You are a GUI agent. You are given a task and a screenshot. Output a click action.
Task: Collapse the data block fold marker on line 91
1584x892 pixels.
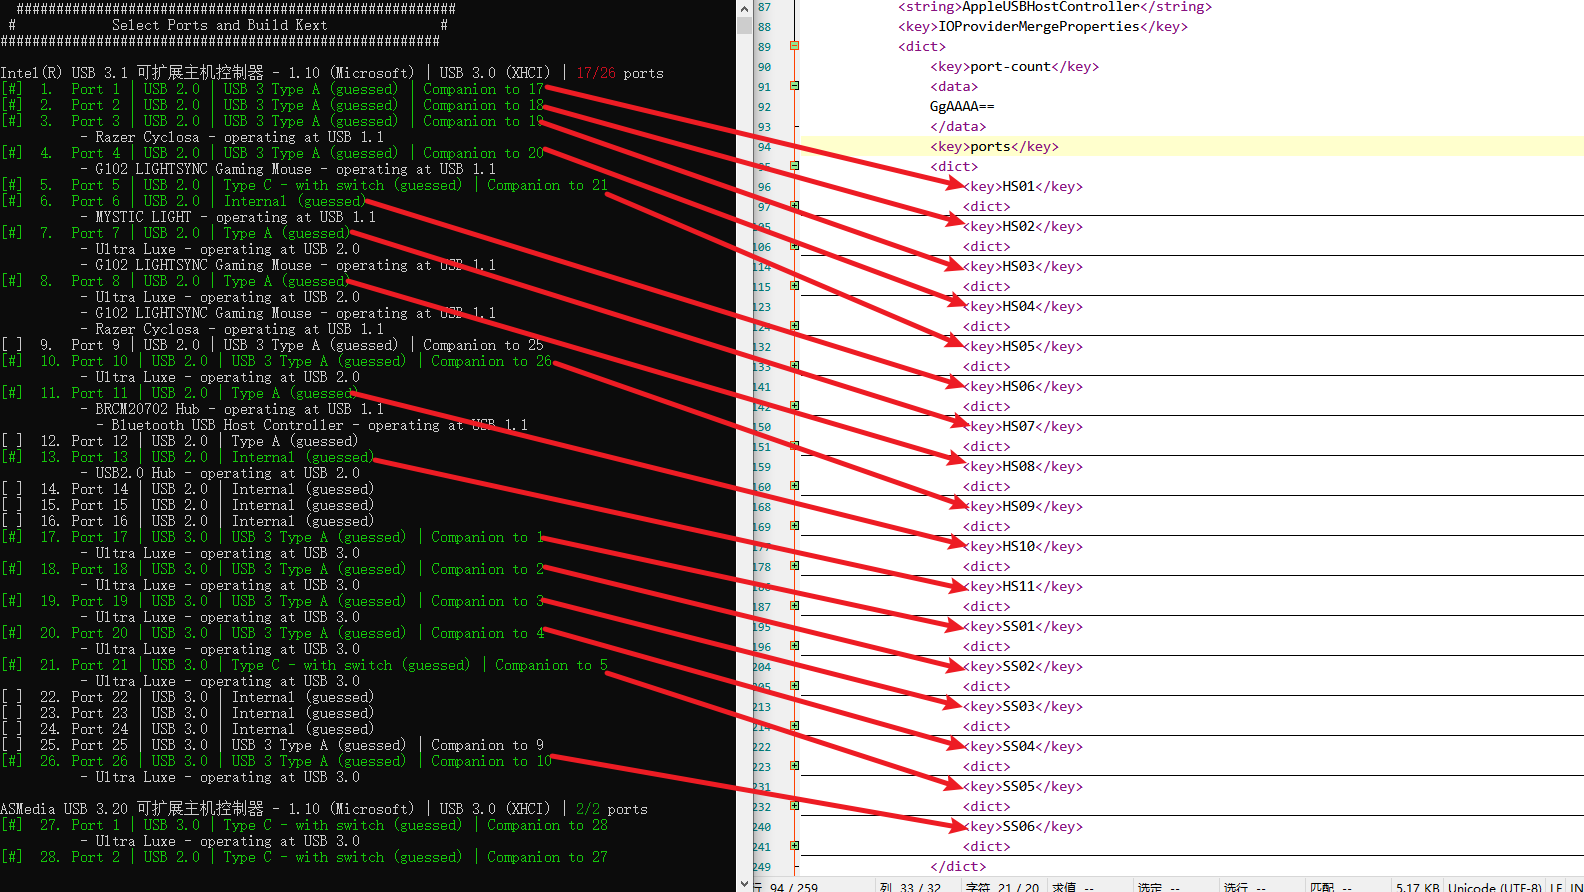(794, 86)
